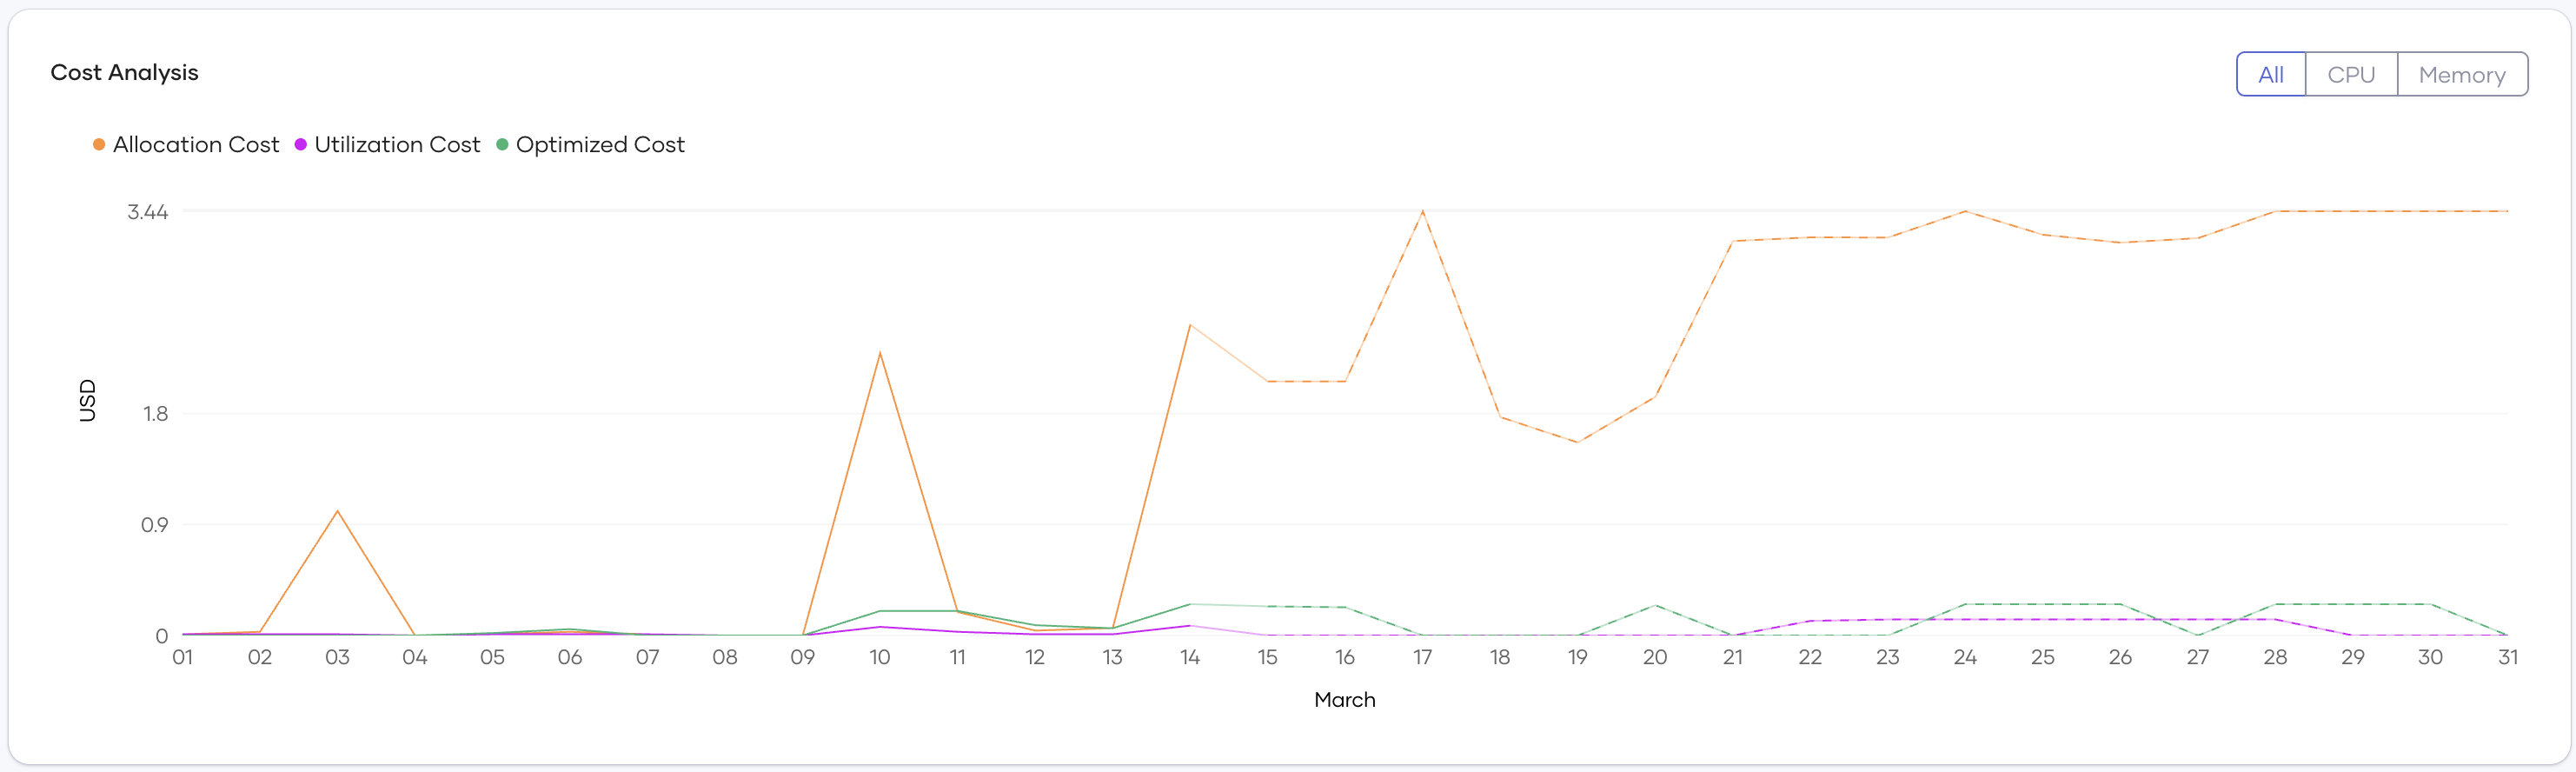2576x772 pixels.
Task: Switch to the Memory tab
Action: click(x=2462, y=74)
